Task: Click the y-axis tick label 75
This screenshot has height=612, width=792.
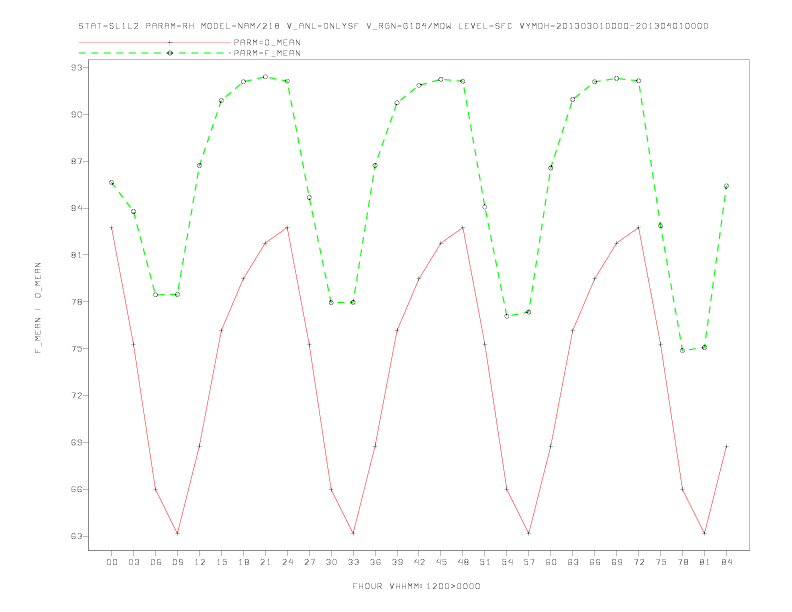Action: click(x=77, y=349)
